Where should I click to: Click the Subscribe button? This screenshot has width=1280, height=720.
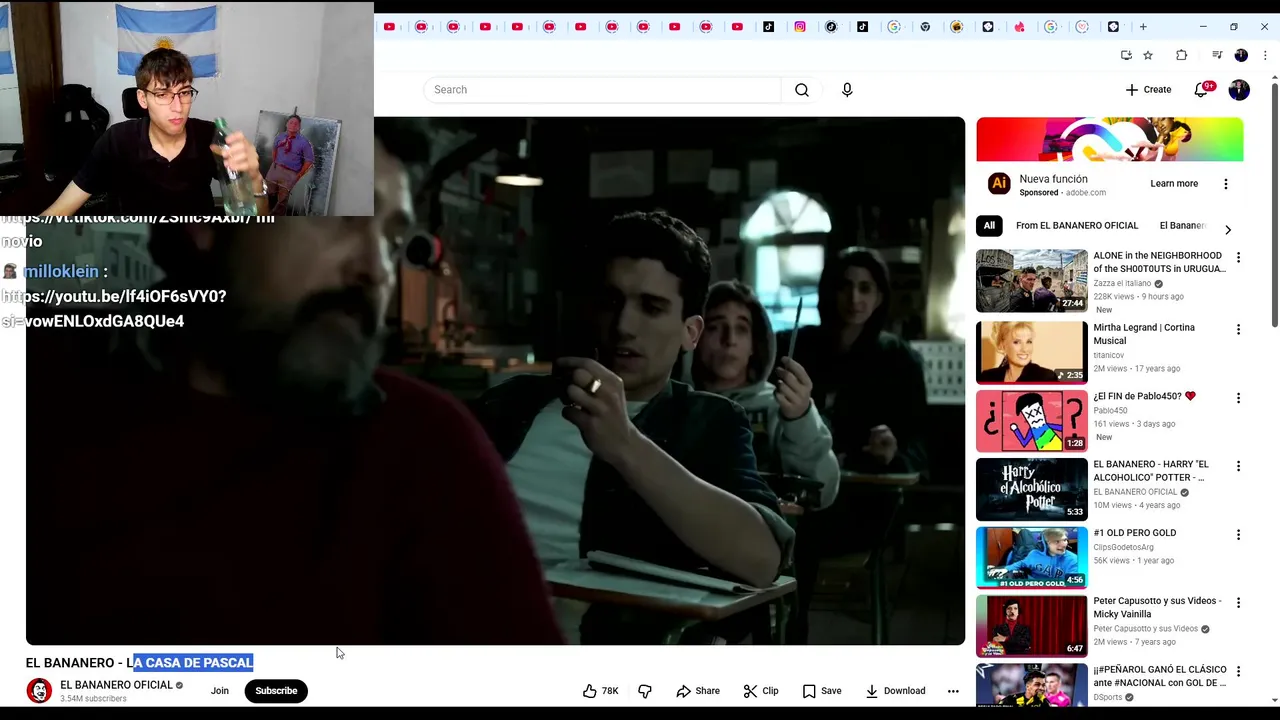click(x=276, y=691)
